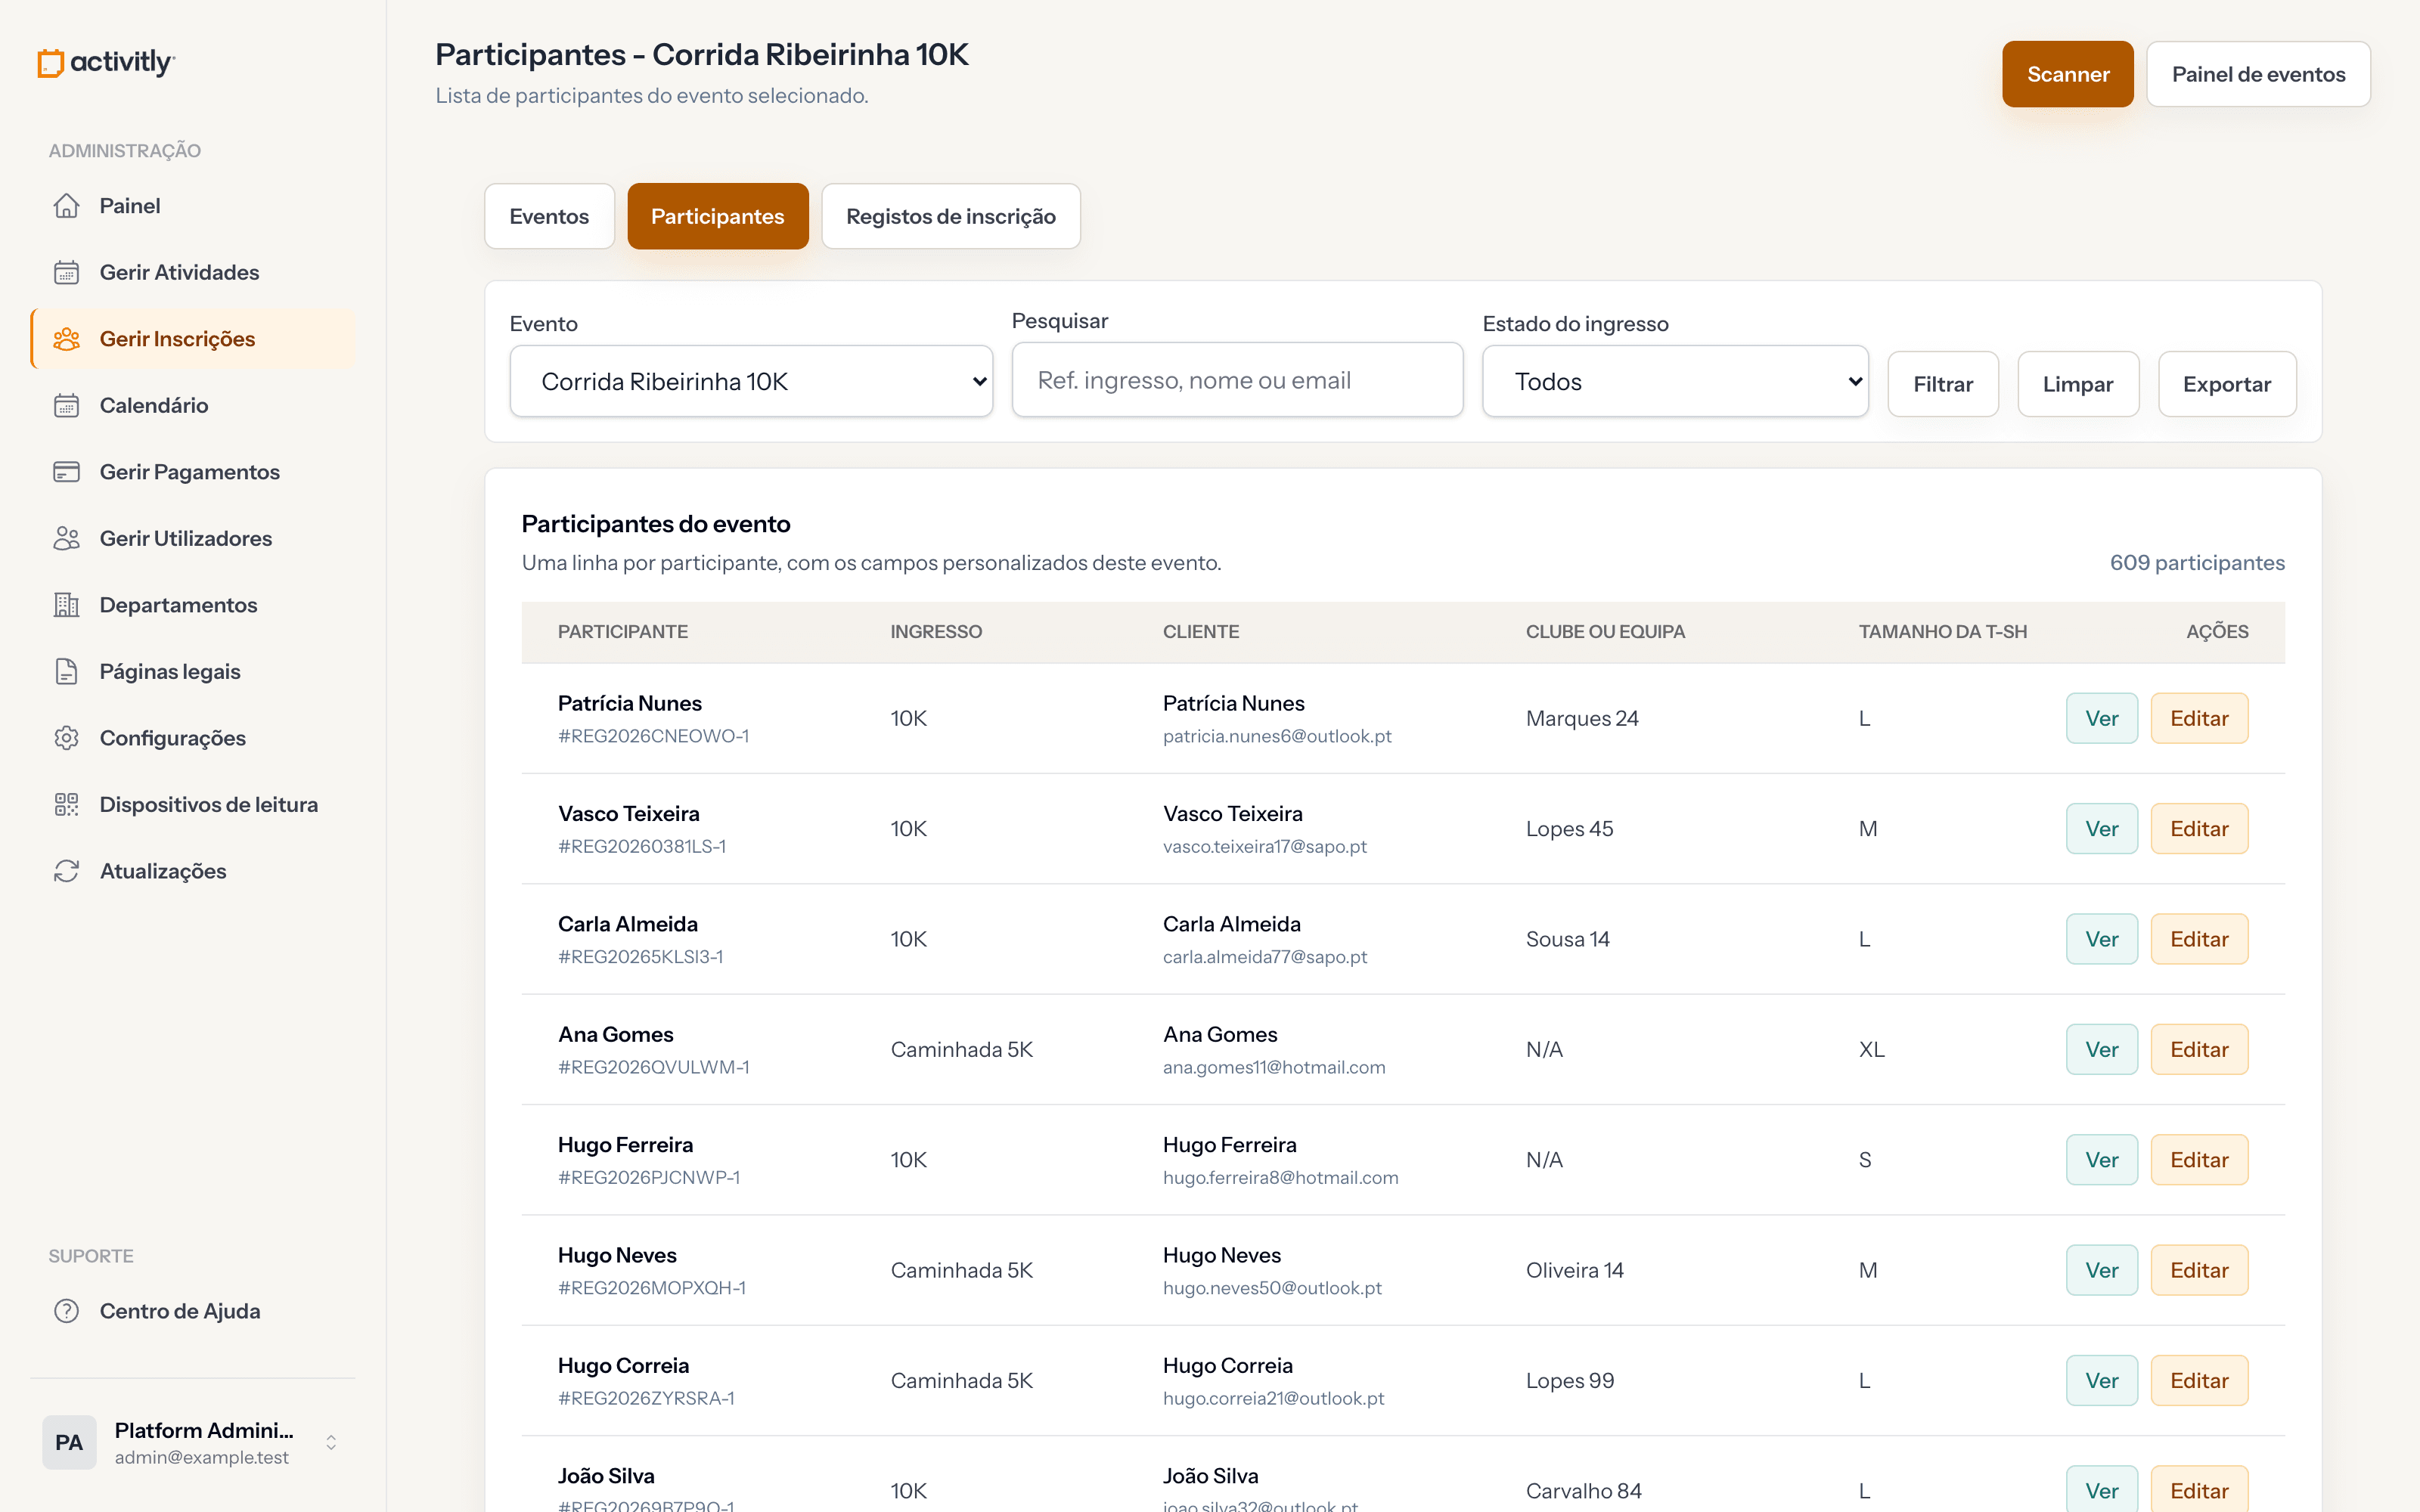The height and width of the screenshot is (1512, 2420).
Task: Select the Gerir Pagamentos card icon
Action: click(66, 472)
